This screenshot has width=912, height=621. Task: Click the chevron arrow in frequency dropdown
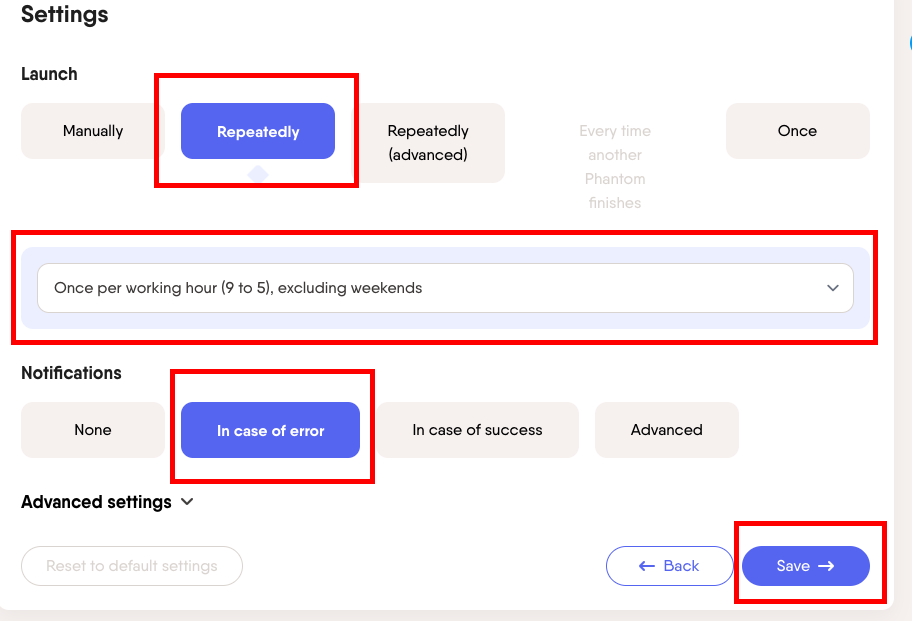point(833,288)
